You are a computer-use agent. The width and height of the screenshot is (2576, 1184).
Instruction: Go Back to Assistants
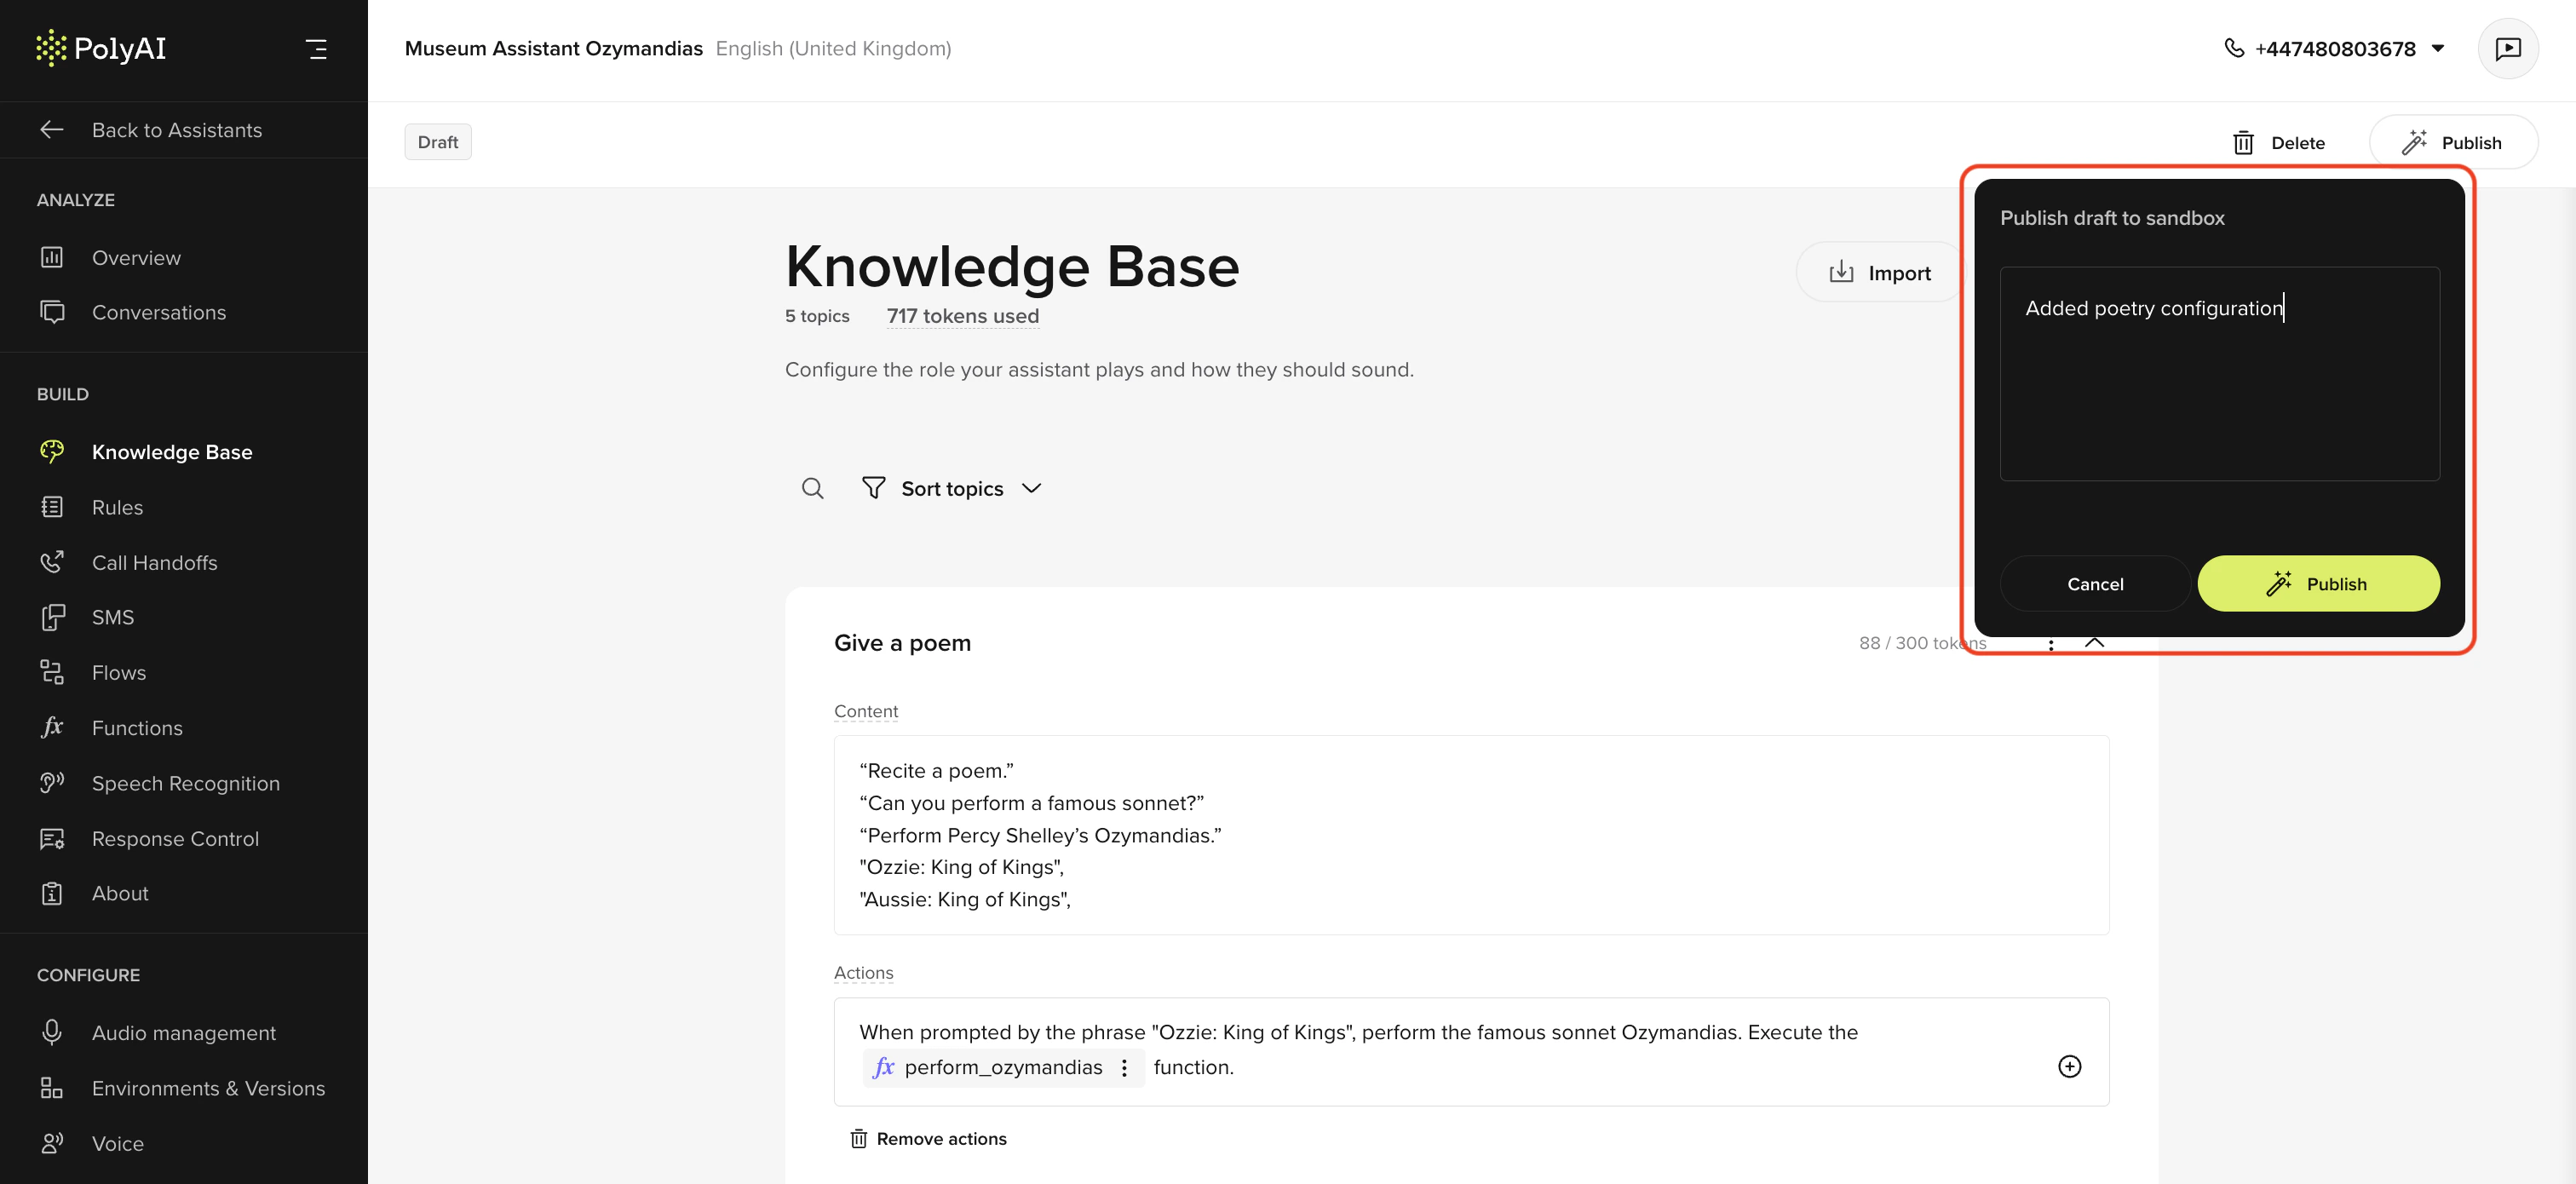coord(176,130)
